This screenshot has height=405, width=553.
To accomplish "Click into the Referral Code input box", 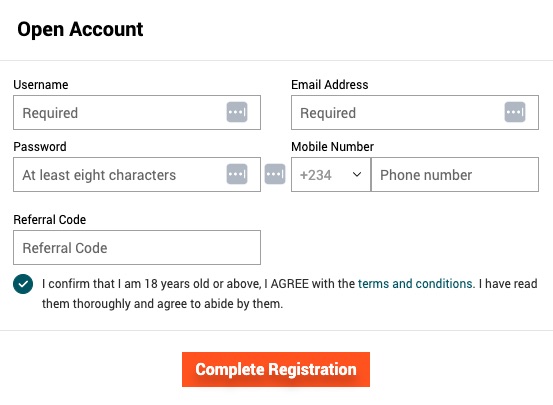I will (137, 248).
